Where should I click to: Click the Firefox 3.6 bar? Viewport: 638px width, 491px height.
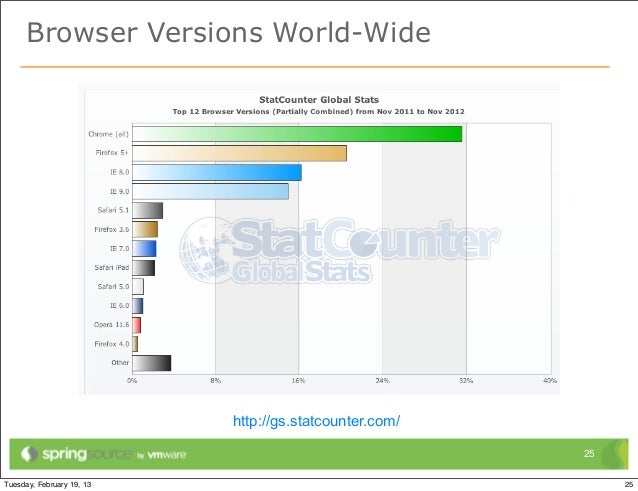(145, 230)
